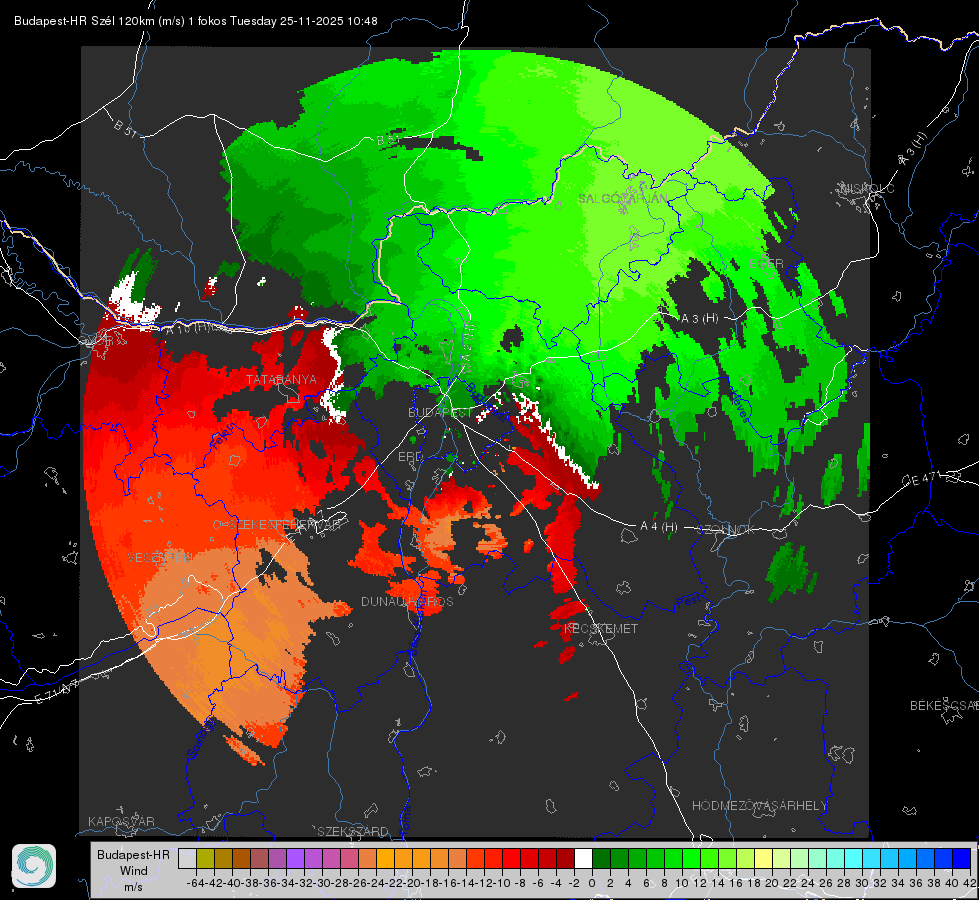Click the legend tick value 42
The height and width of the screenshot is (900, 979).
coord(970,883)
